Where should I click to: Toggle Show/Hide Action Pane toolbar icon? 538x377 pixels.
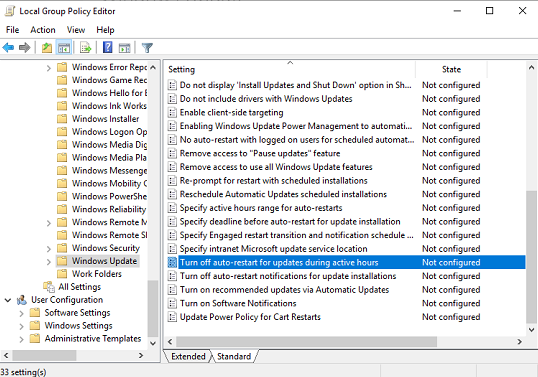point(125,47)
